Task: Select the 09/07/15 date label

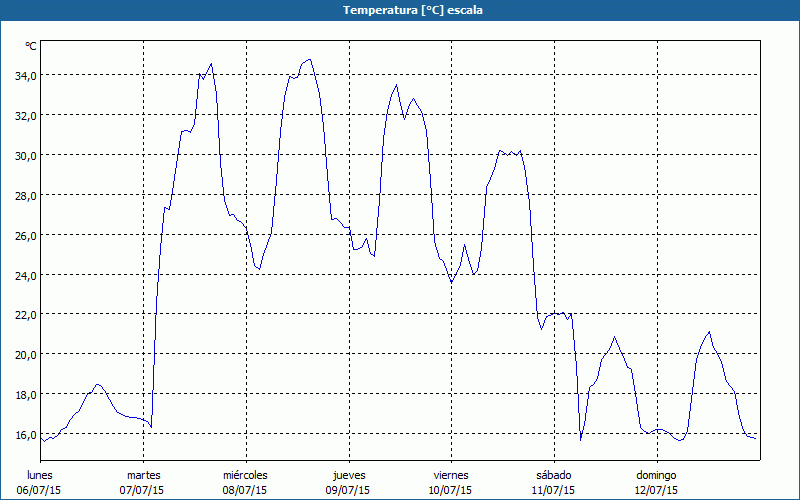Action: click(x=347, y=490)
